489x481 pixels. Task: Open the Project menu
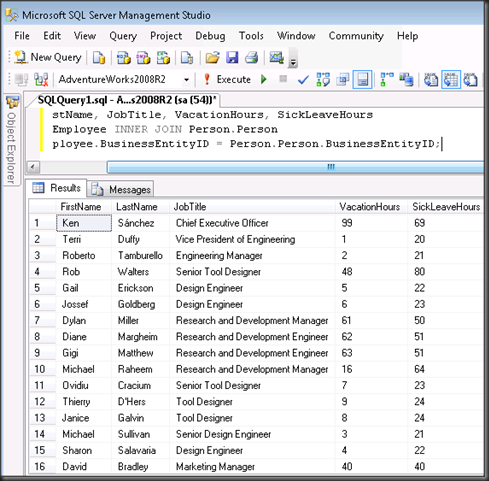[x=166, y=36]
